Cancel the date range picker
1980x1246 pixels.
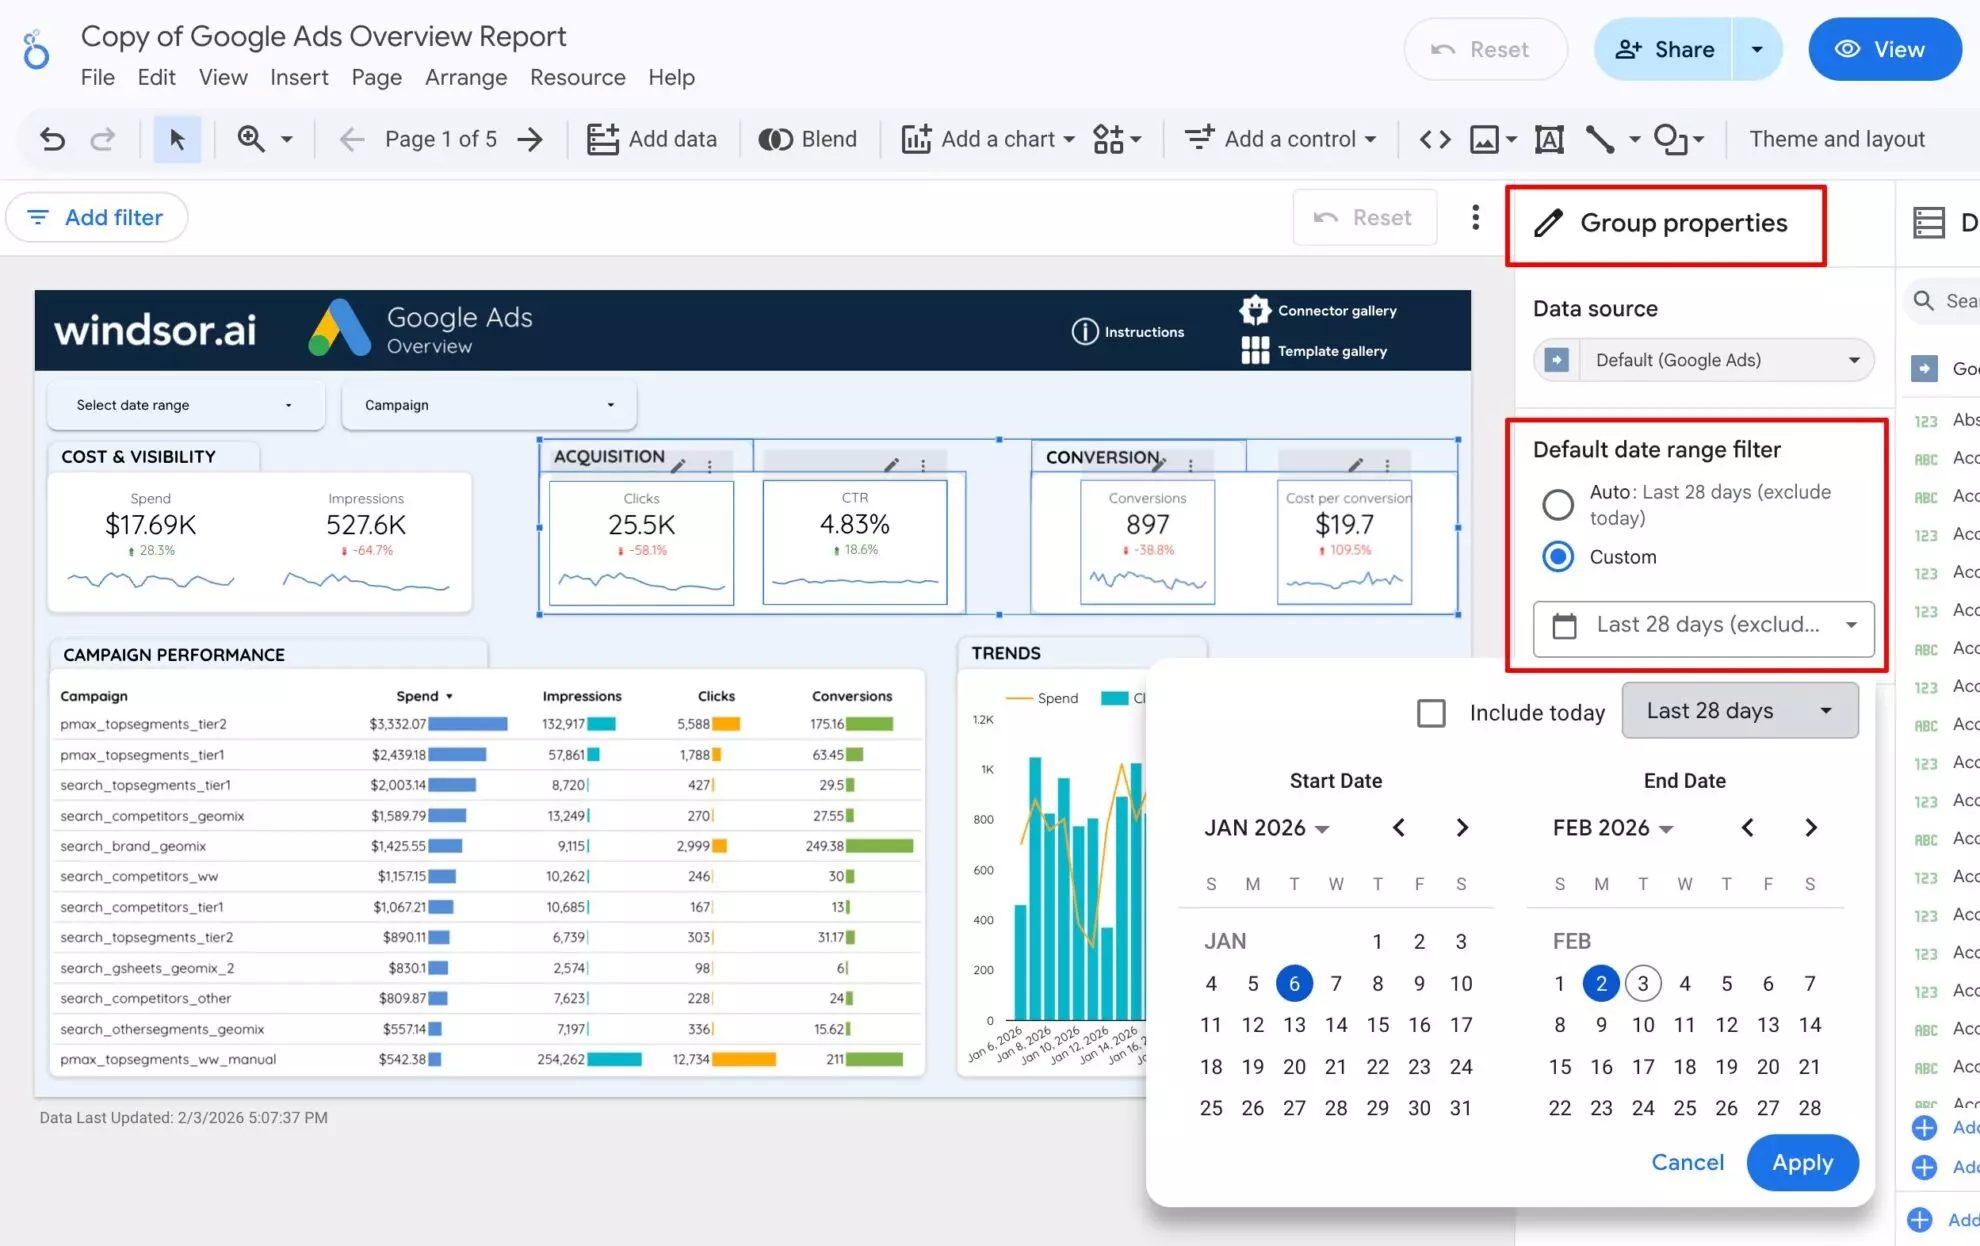(x=1687, y=1162)
